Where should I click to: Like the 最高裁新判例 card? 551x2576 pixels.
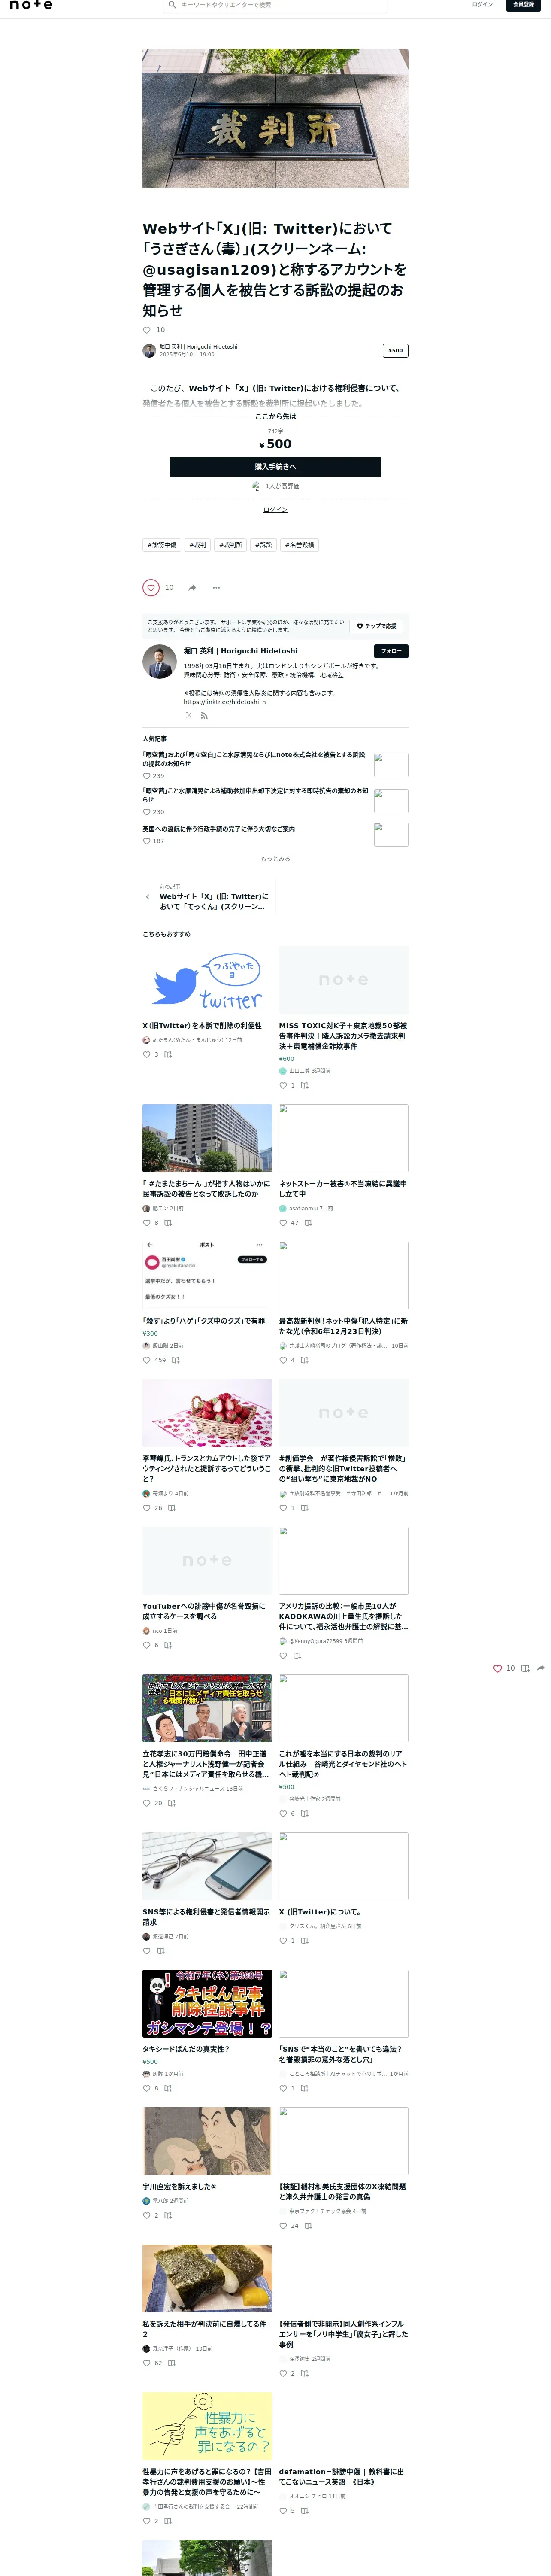pos(283,1360)
